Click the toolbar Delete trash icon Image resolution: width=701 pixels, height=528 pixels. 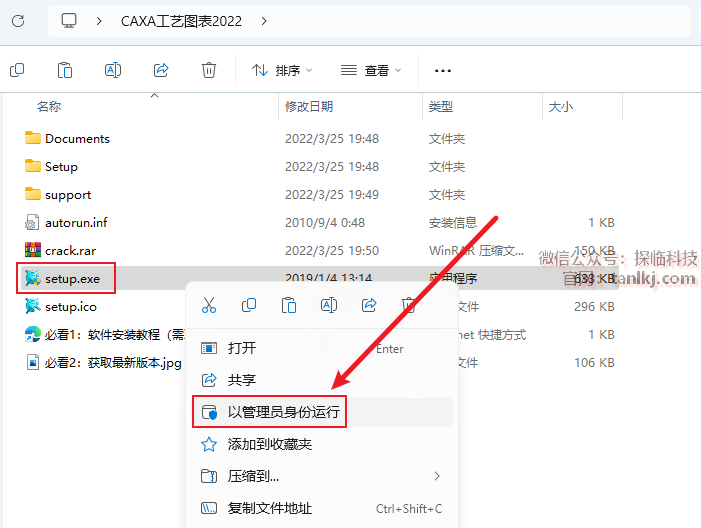tap(209, 70)
